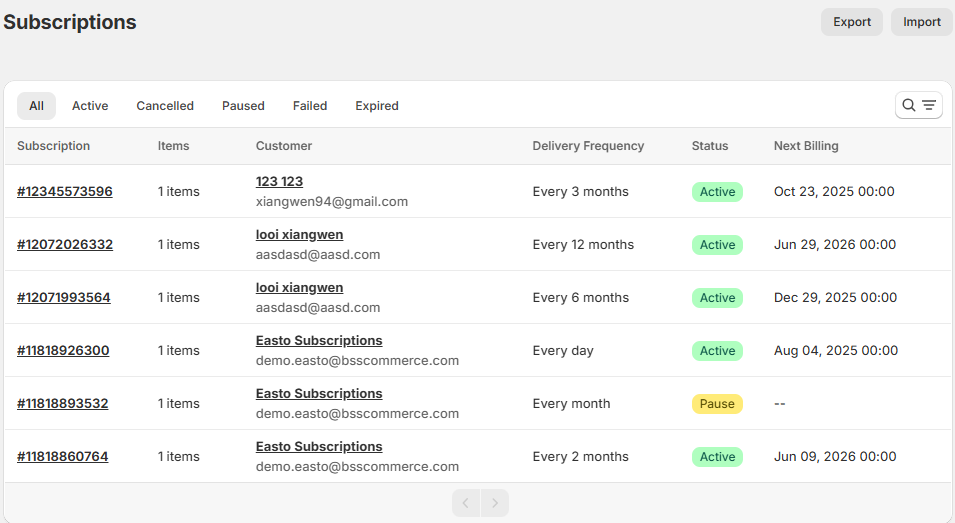Open customer 123 123 profile link
This screenshot has height=523, width=955.
tap(279, 182)
